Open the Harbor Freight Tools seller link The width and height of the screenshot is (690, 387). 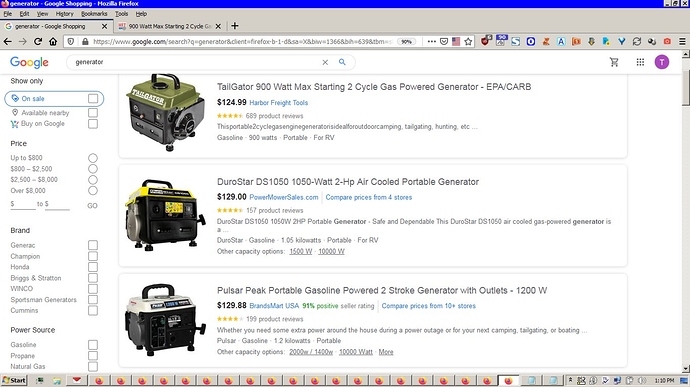pyautogui.click(x=279, y=103)
